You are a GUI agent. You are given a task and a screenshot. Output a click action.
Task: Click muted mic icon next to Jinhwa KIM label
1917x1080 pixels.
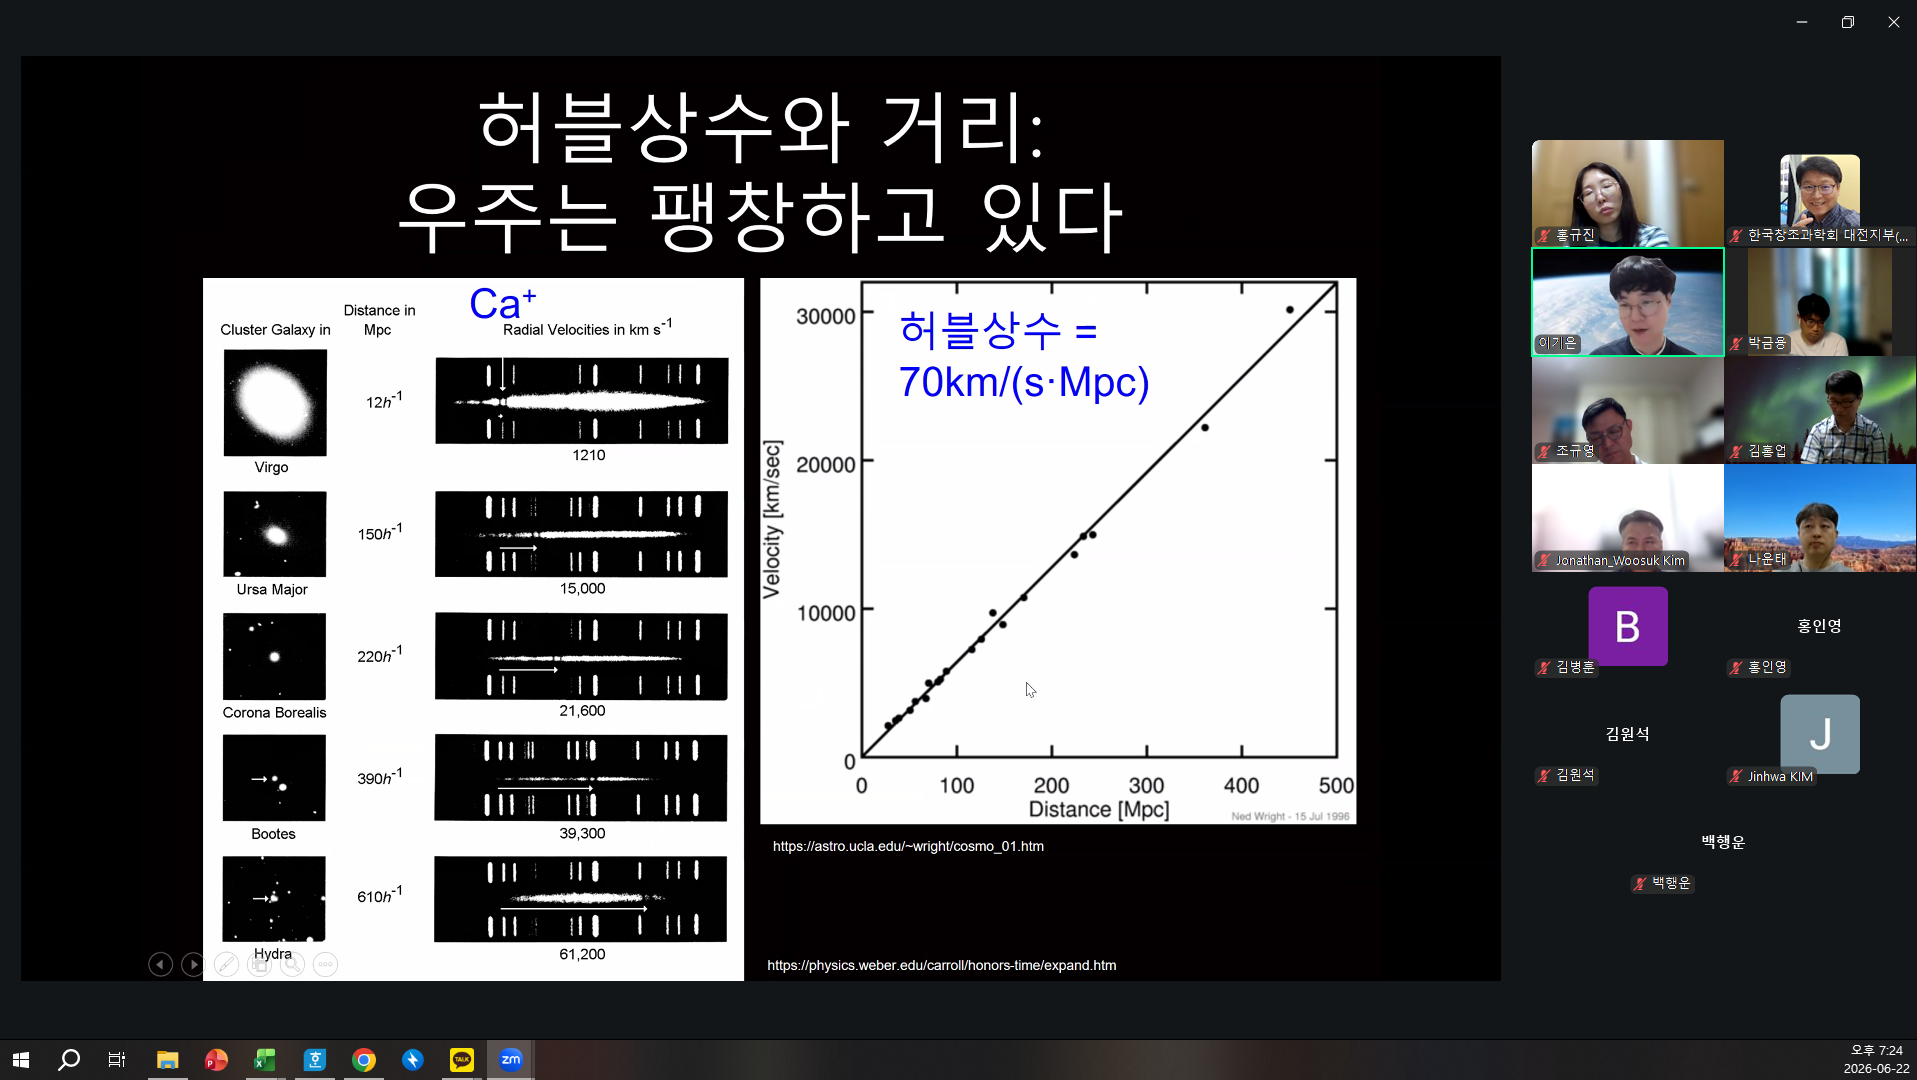tap(1736, 776)
